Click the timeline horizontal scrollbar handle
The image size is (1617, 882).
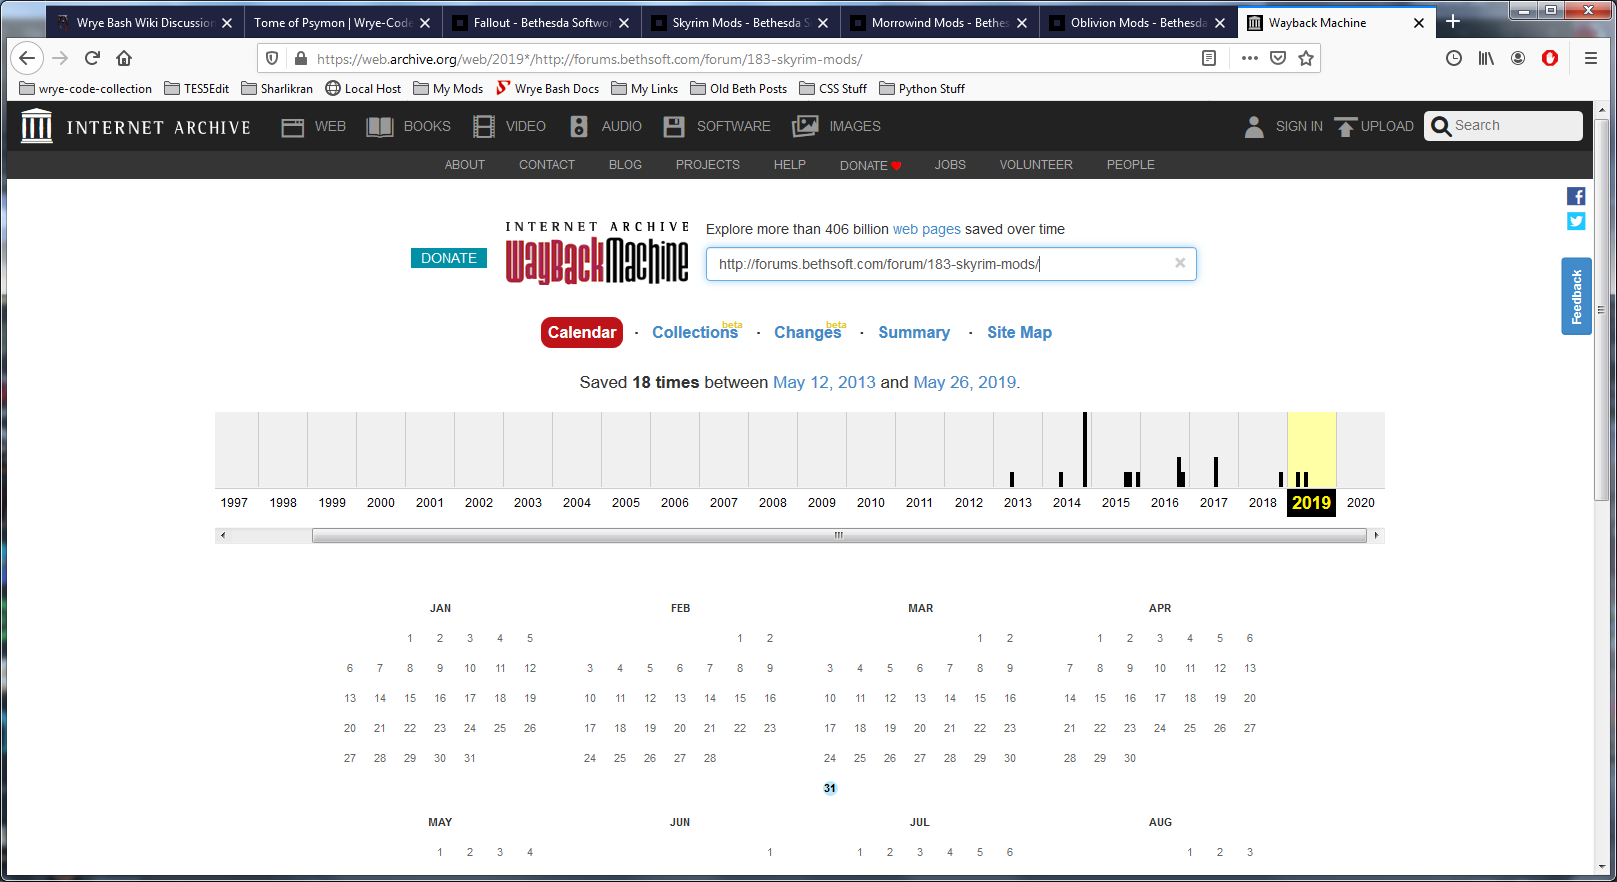pyautogui.click(x=839, y=535)
